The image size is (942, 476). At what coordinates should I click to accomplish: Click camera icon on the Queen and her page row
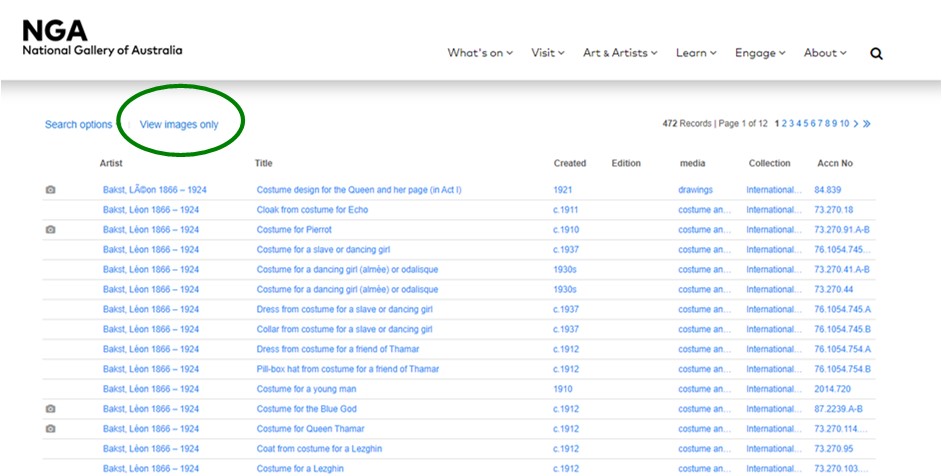click(51, 190)
